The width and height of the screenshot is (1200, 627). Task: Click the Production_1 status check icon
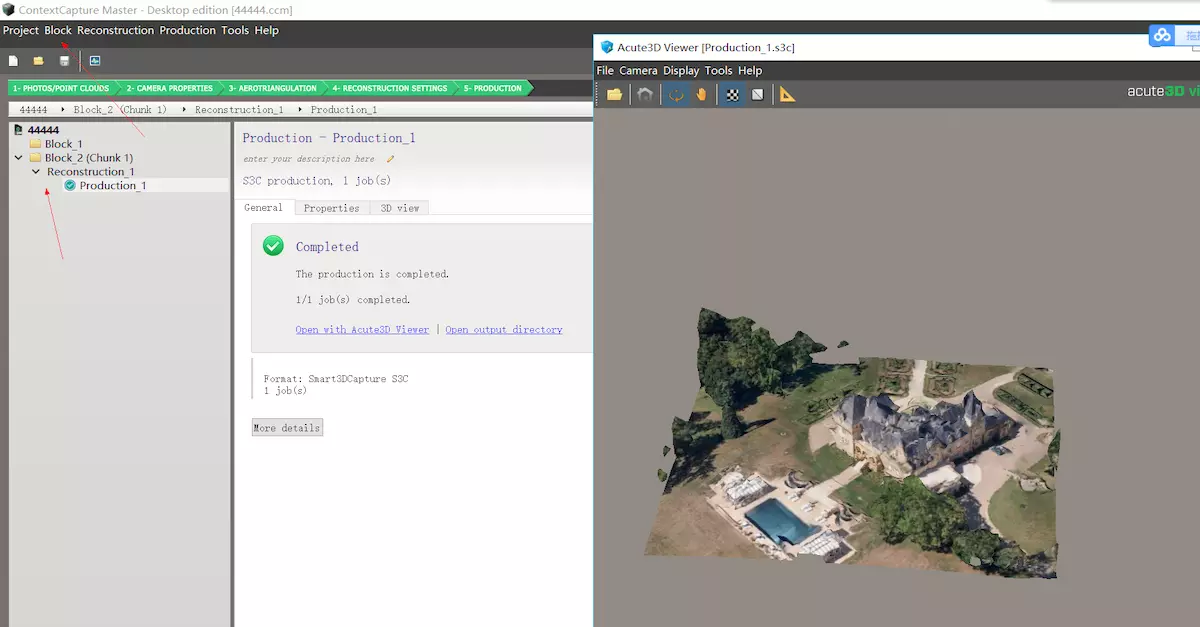[70, 185]
